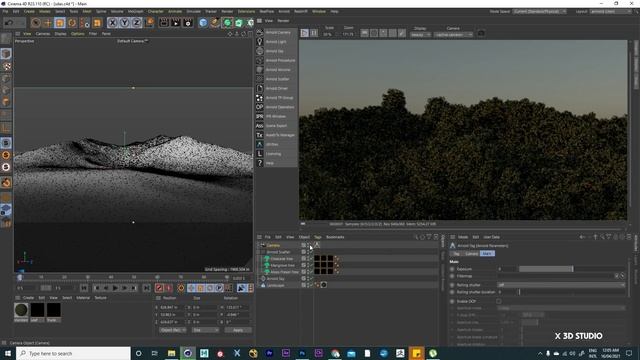Select Landscape object row

tap(275, 285)
